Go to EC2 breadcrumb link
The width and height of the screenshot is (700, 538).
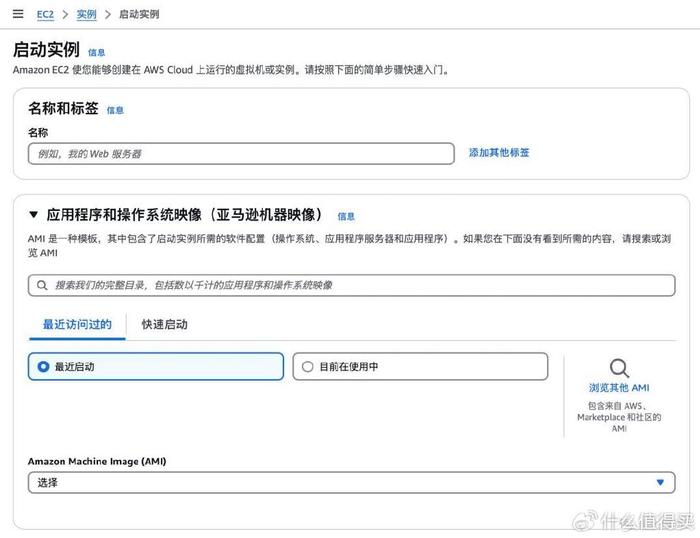(45, 14)
